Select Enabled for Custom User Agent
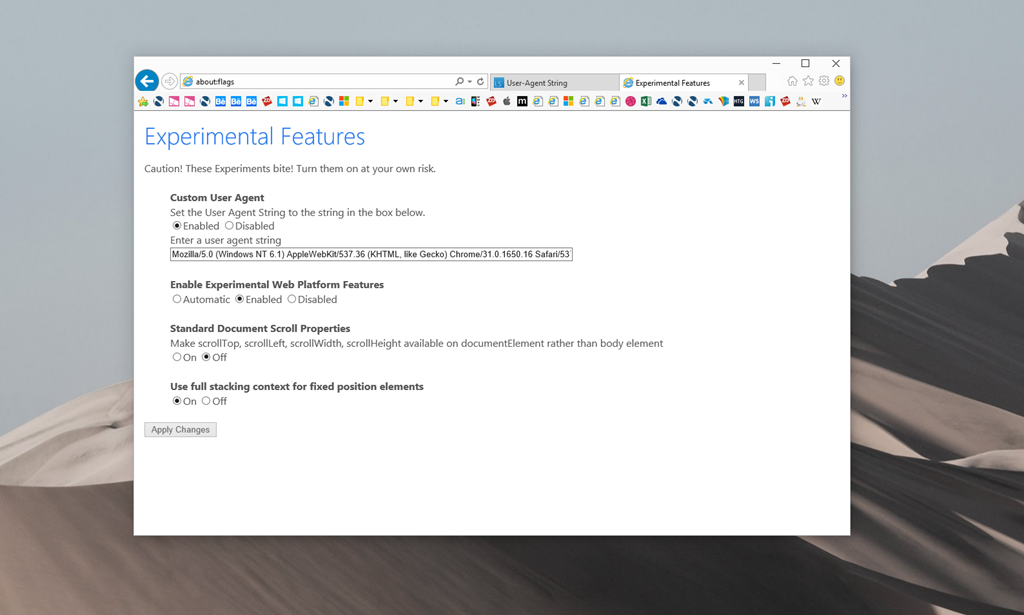The image size is (1024, 615). (177, 226)
